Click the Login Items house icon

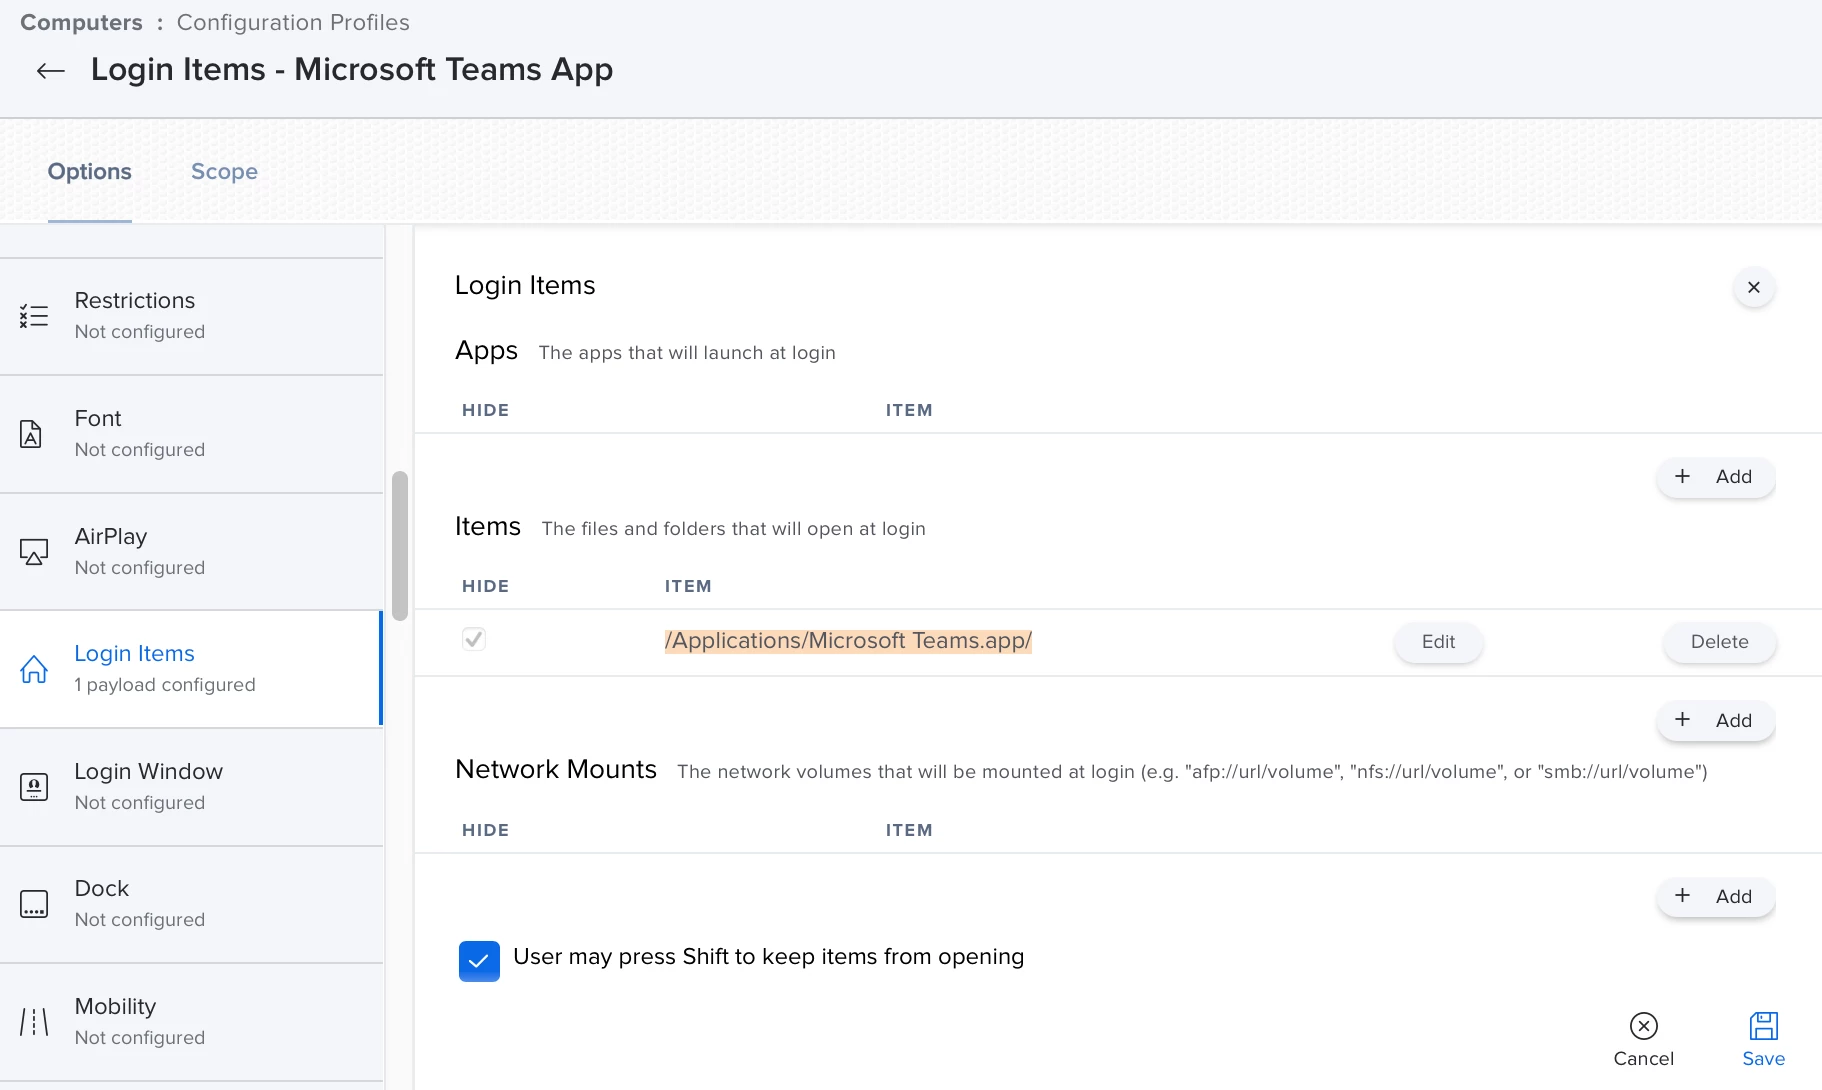point(34,669)
